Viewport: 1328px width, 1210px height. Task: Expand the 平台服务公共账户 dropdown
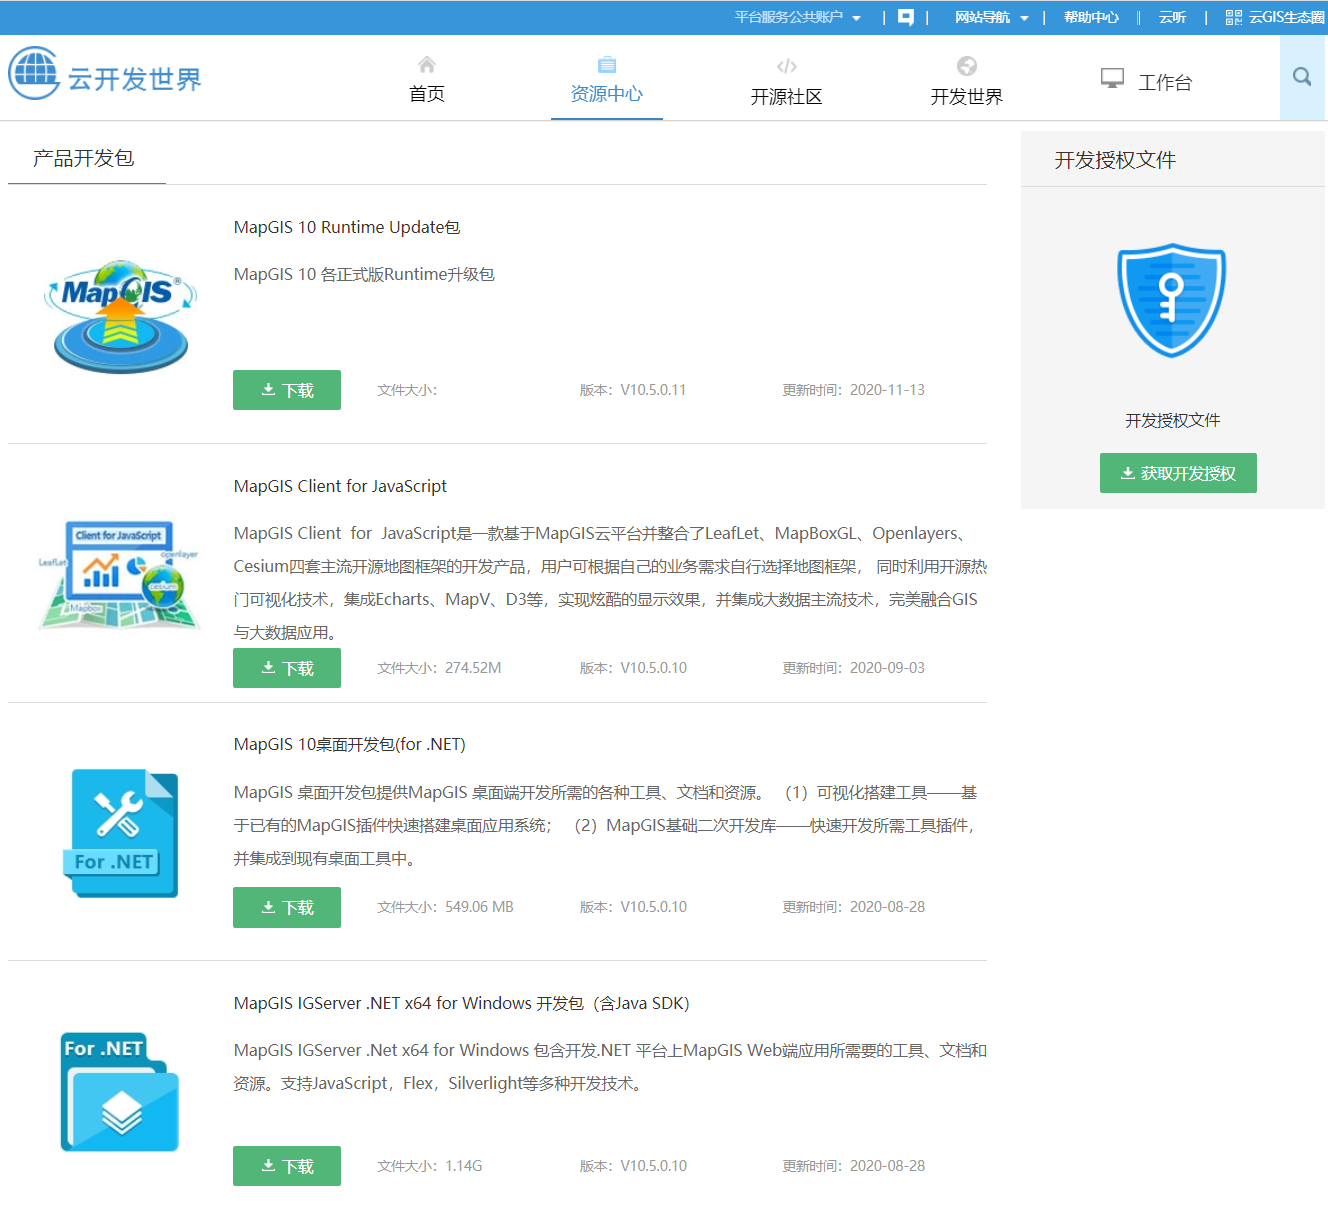(x=798, y=17)
